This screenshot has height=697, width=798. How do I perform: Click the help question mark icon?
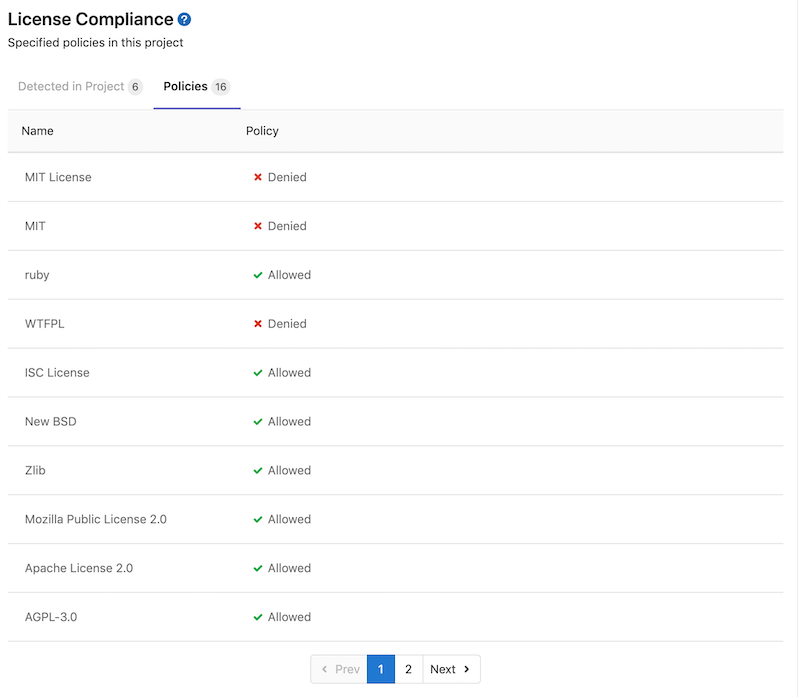pos(184,19)
